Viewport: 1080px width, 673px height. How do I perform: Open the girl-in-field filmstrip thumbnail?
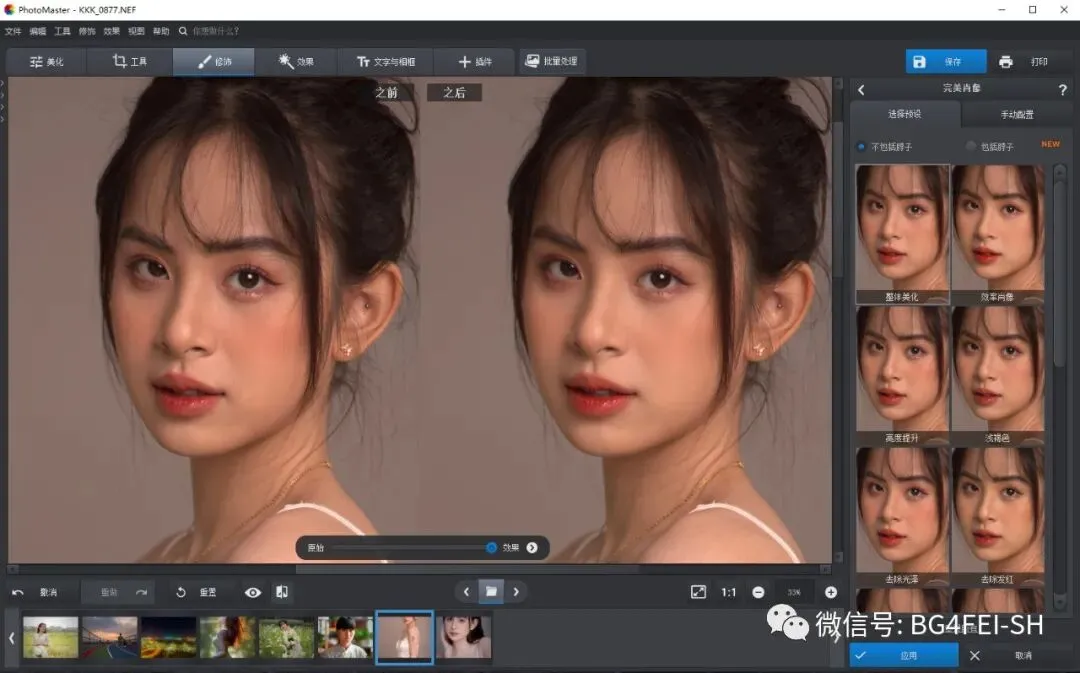[x=50, y=637]
